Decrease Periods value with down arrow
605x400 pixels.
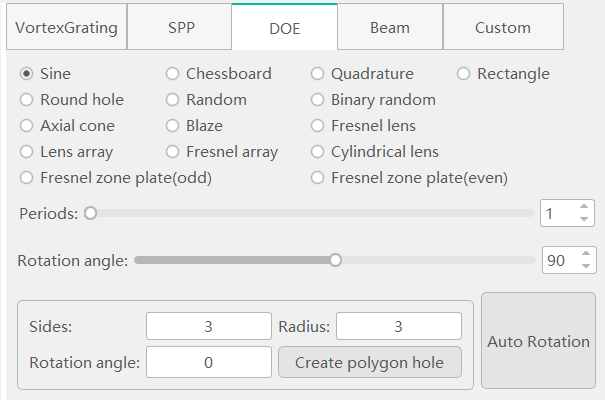click(584, 219)
